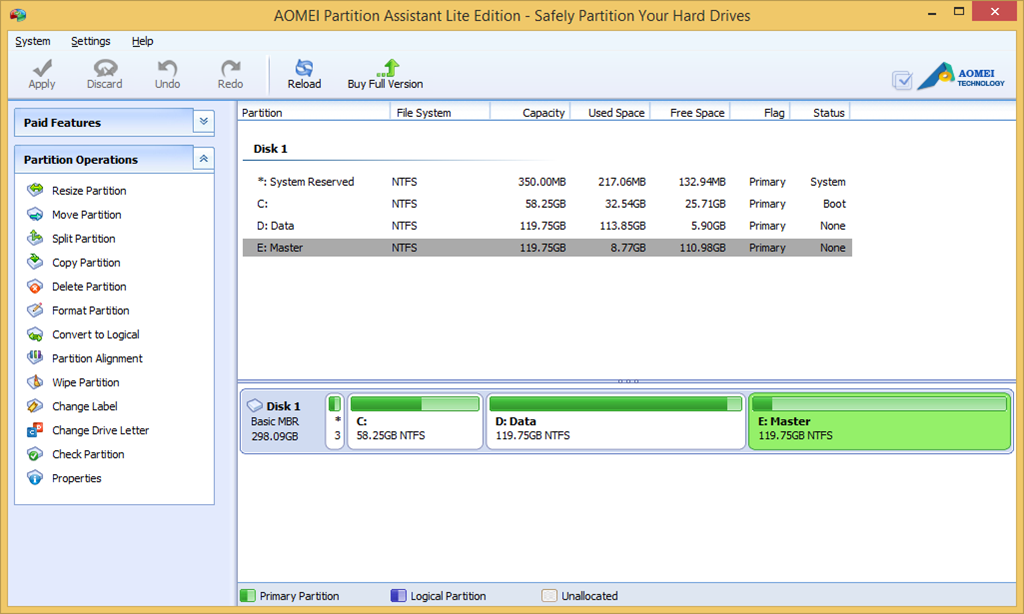Image resolution: width=1024 pixels, height=614 pixels.
Task: Sort by the Free Space column header
Action: [x=691, y=112]
